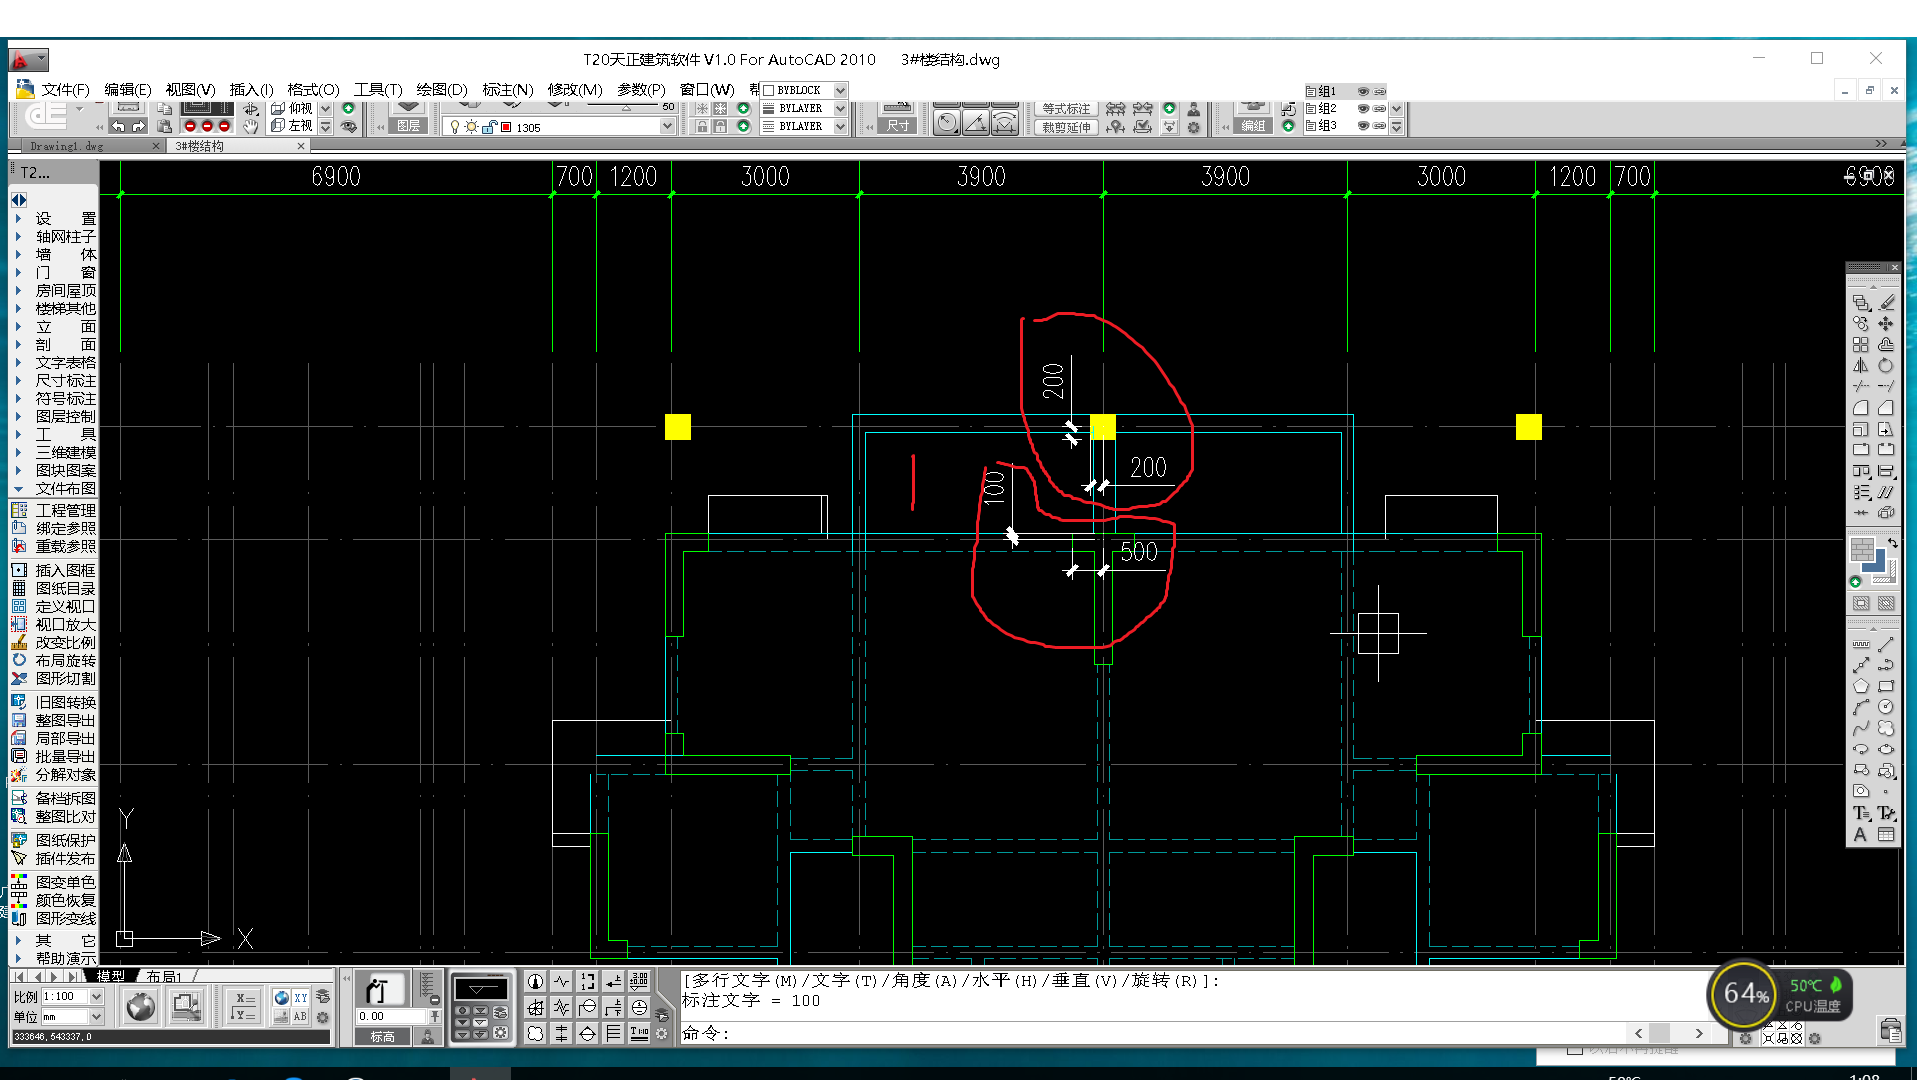
Task: Click the command line horizontal scrollbar
Action: tap(1668, 1033)
